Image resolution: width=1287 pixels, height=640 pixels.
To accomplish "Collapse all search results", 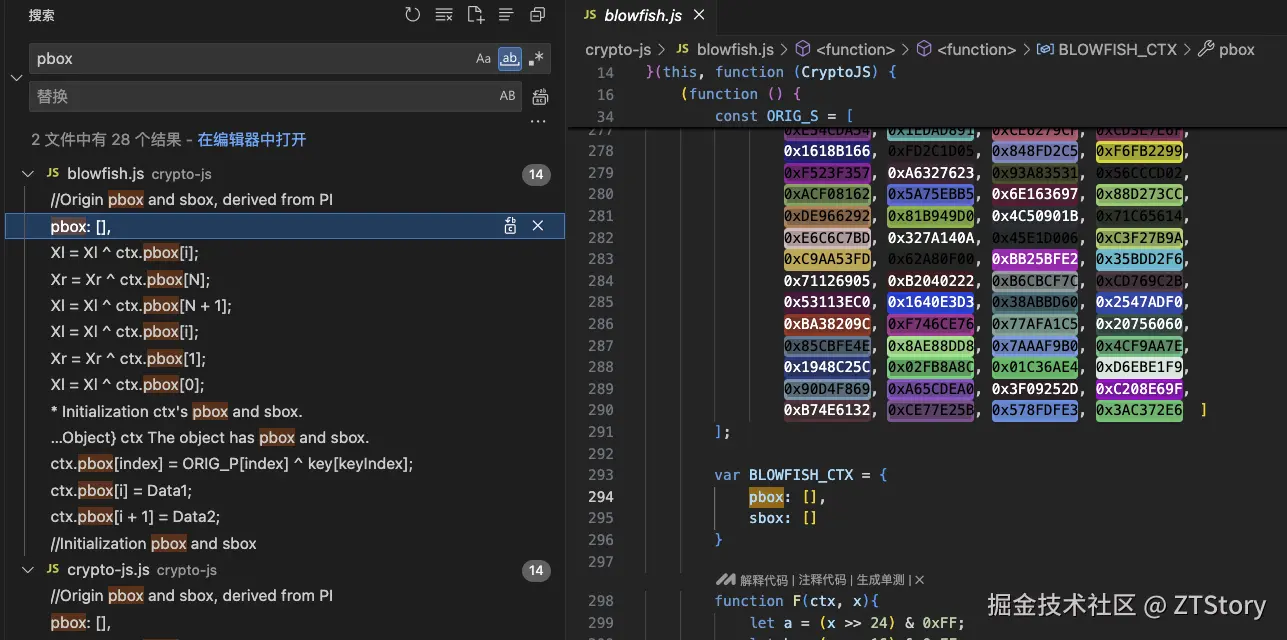I will (x=537, y=15).
